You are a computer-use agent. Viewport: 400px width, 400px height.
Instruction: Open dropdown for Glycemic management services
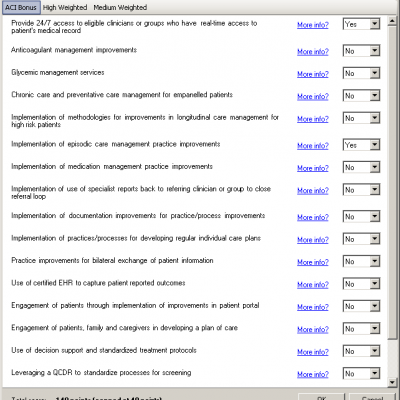click(x=362, y=73)
